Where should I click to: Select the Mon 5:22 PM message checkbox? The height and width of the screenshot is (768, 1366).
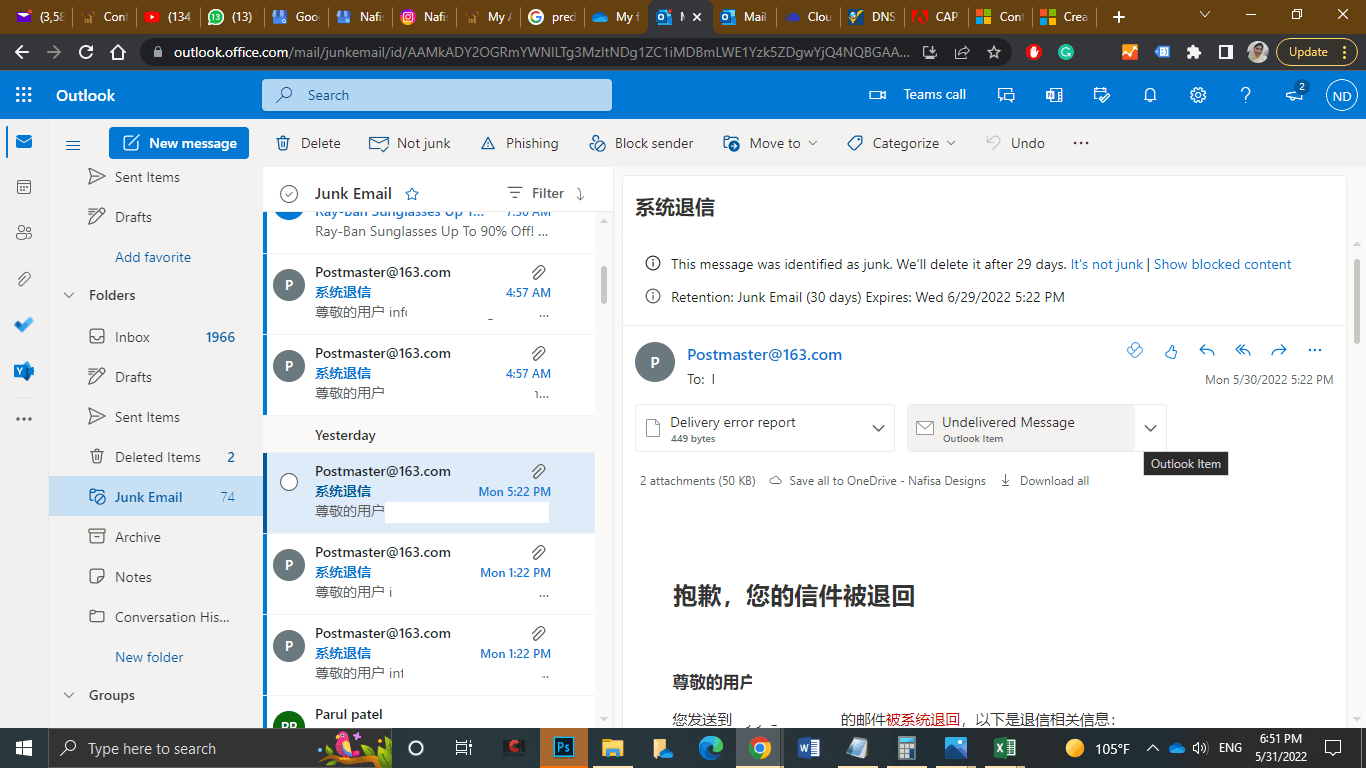289,482
